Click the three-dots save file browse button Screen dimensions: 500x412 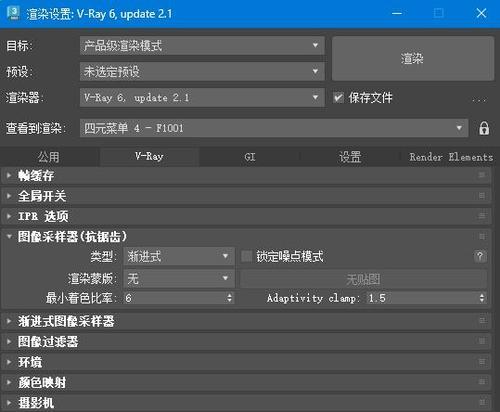tap(479, 99)
